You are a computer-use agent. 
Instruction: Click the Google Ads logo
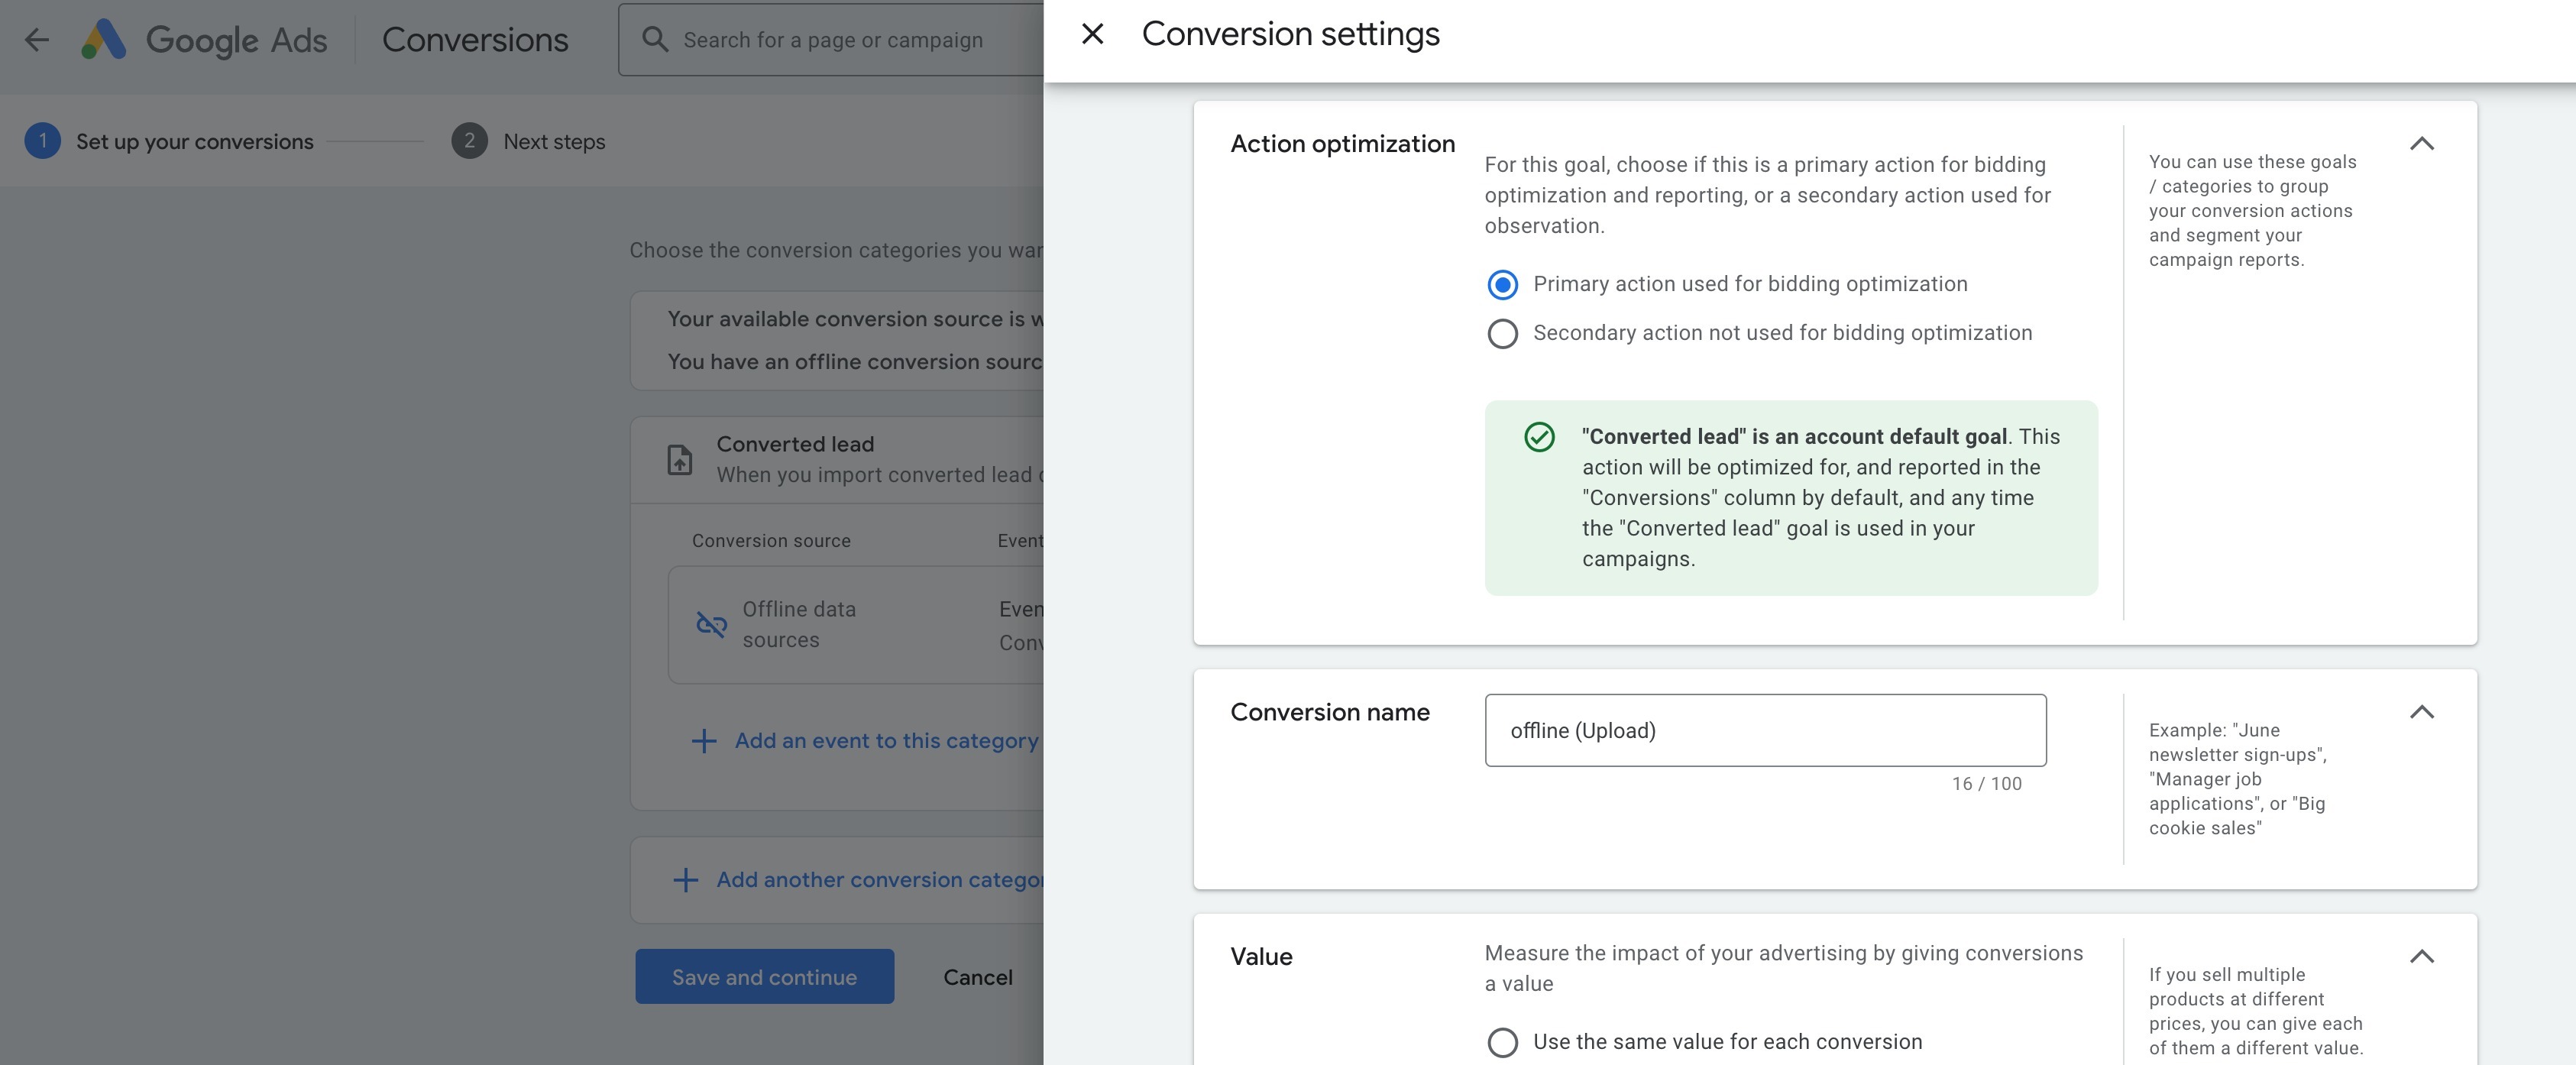point(104,40)
